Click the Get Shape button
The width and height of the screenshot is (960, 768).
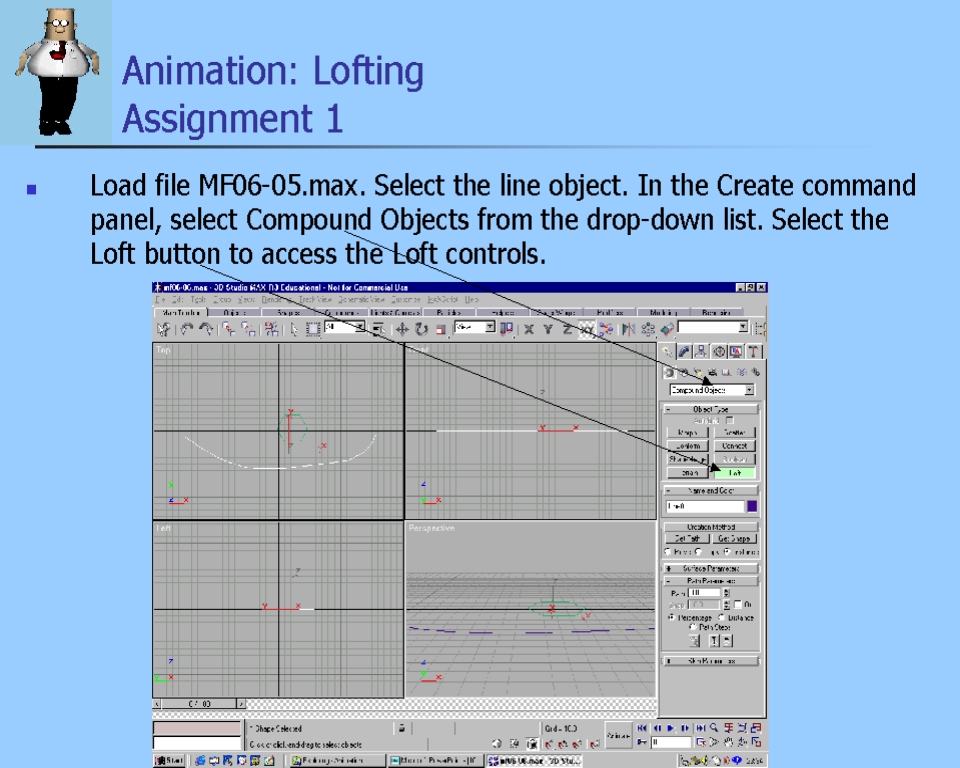coord(734,539)
